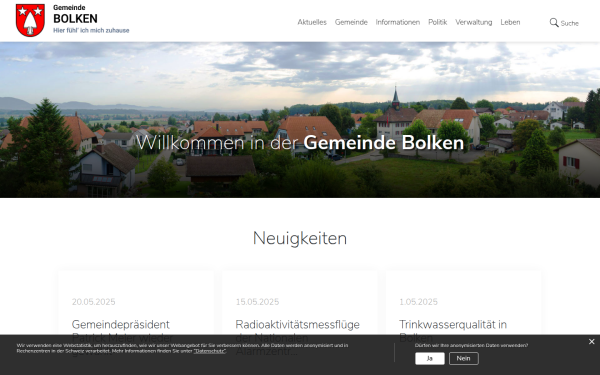Open the Aktuelles menu
This screenshot has height=375, width=600.
pos(312,22)
